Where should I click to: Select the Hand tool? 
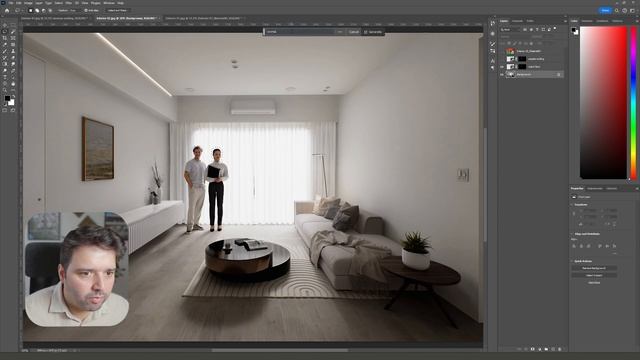(13, 84)
